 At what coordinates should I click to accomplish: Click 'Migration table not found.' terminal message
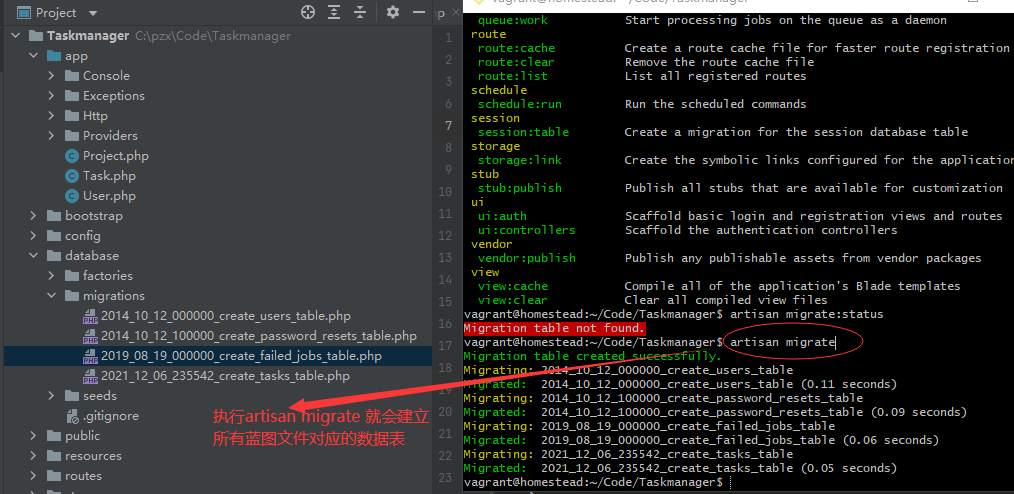point(555,328)
